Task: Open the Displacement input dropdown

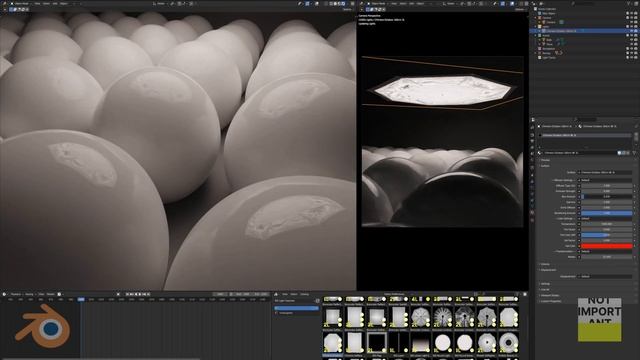Action: (x=606, y=276)
